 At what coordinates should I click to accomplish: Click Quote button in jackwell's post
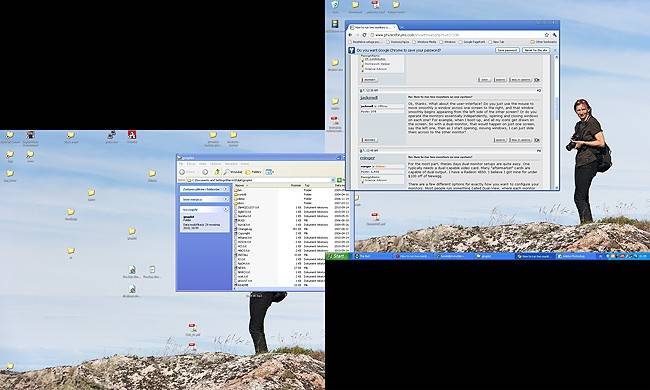pos(501,140)
